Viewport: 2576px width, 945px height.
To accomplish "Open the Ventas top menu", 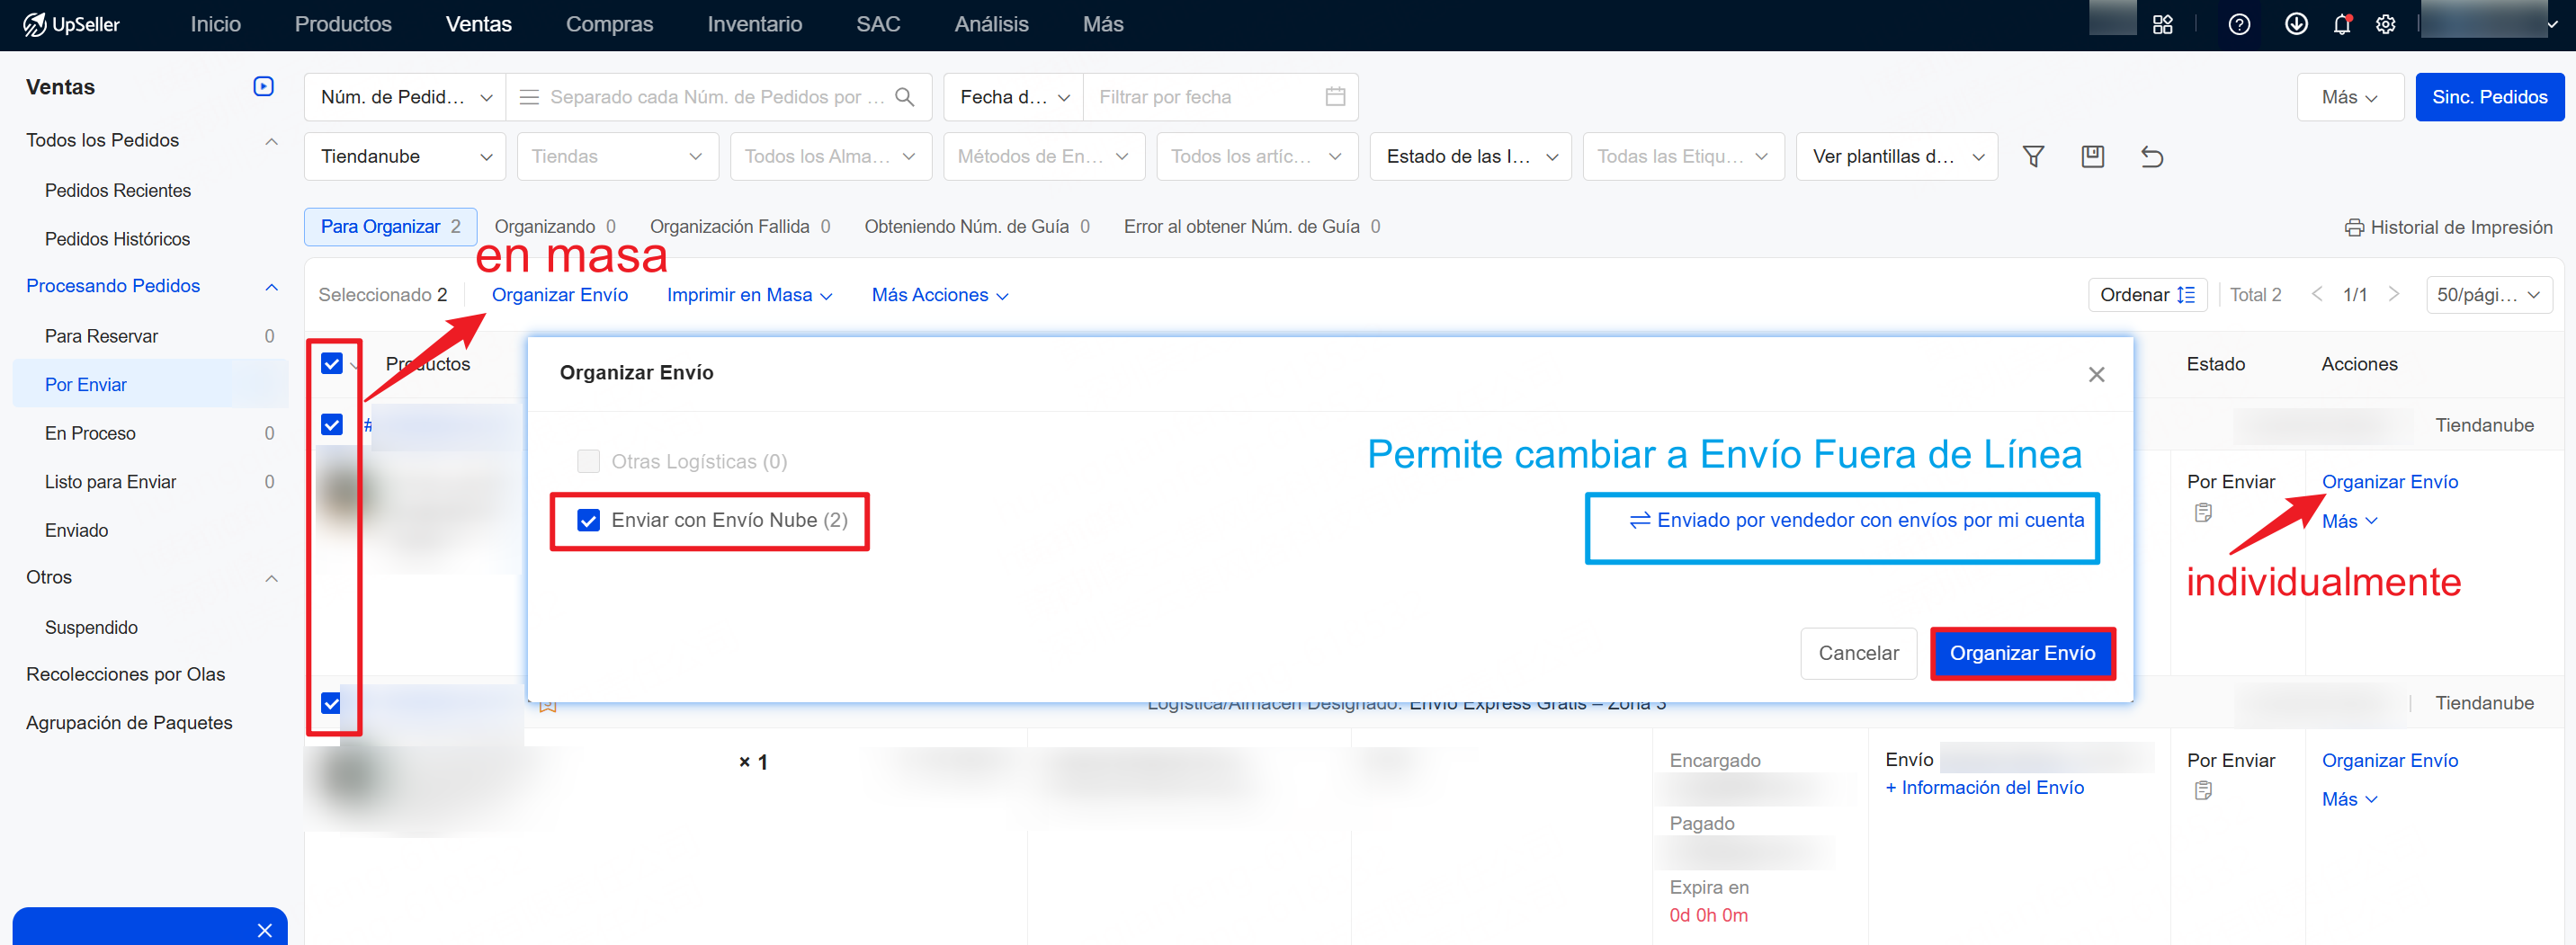I will (x=478, y=24).
